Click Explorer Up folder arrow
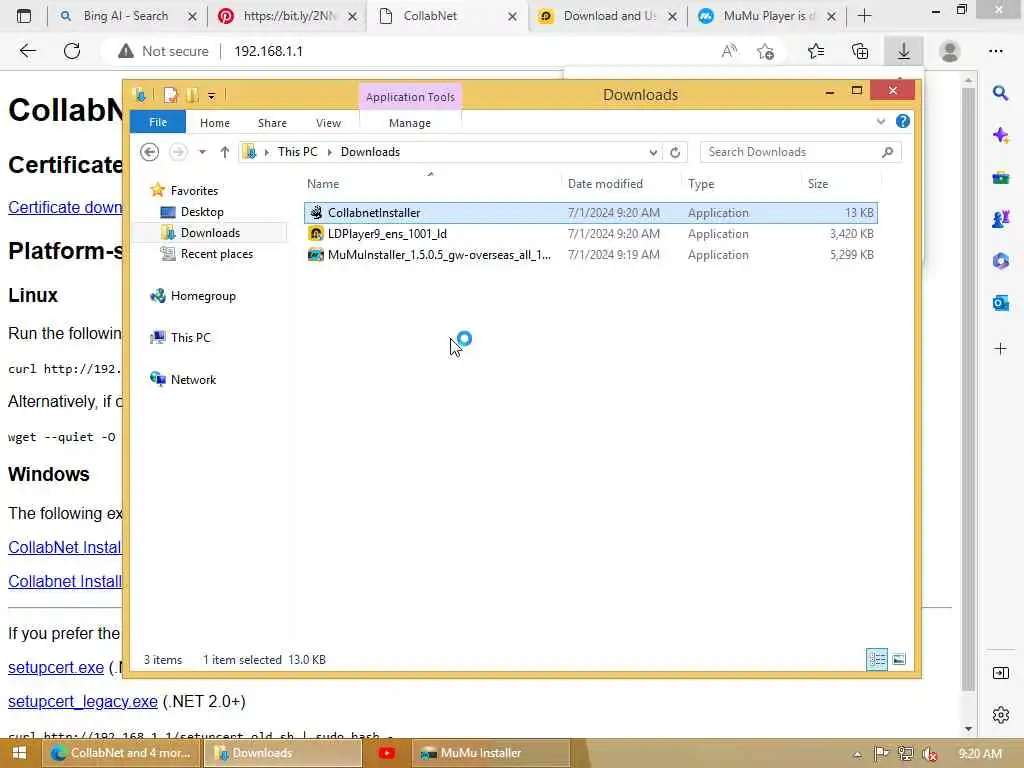This screenshot has width=1024, height=768. point(225,152)
